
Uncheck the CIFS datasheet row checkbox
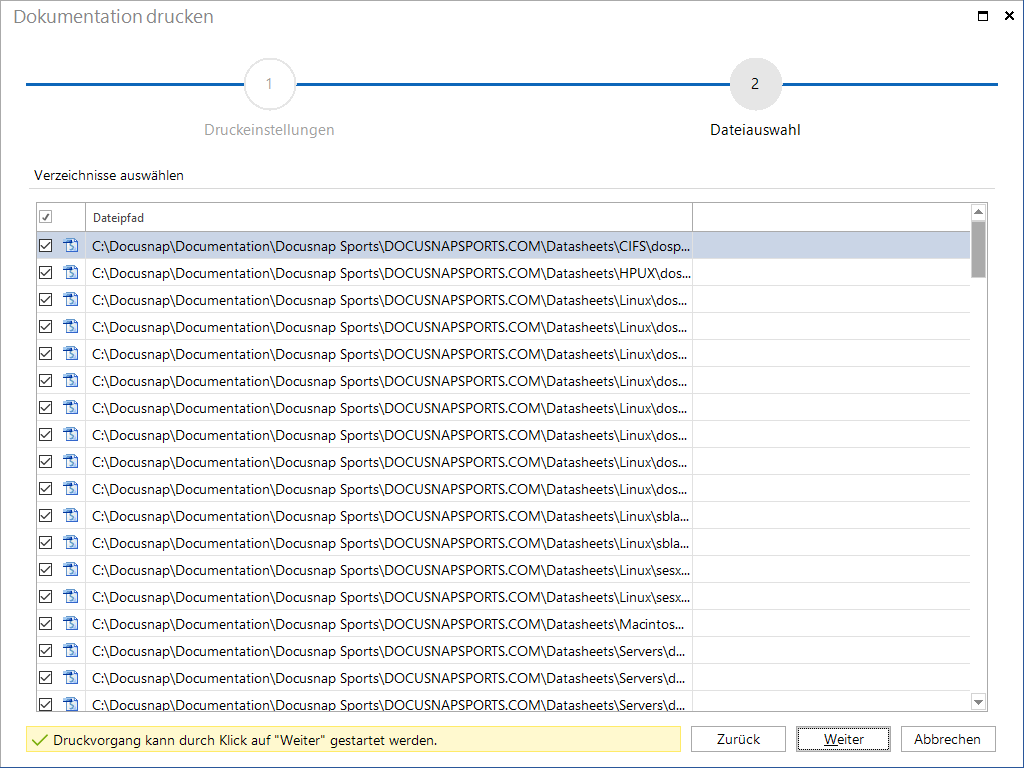(46, 246)
